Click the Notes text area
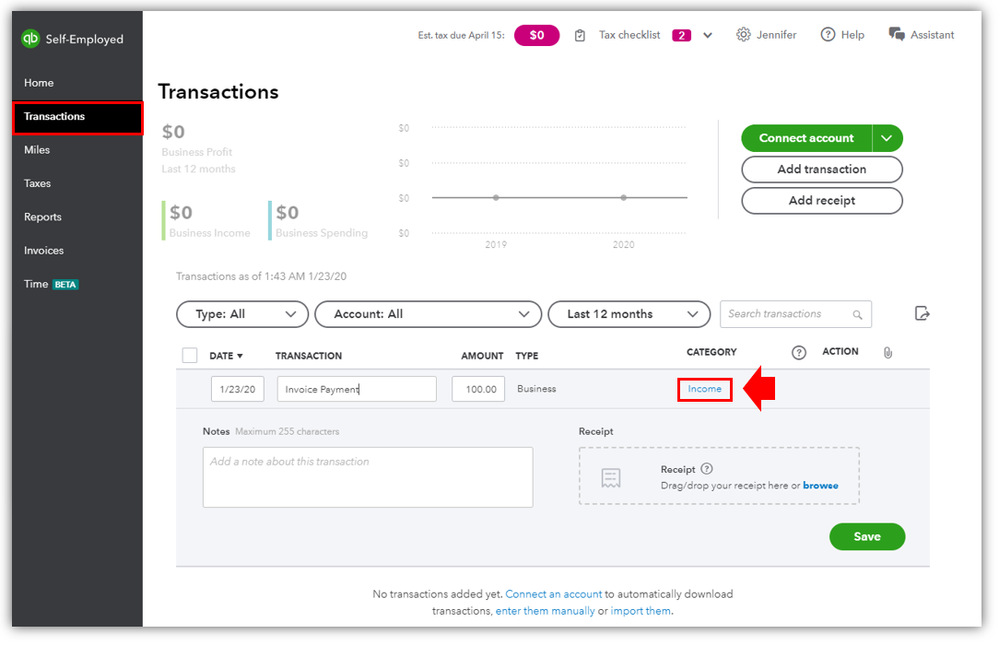 [367, 477]
